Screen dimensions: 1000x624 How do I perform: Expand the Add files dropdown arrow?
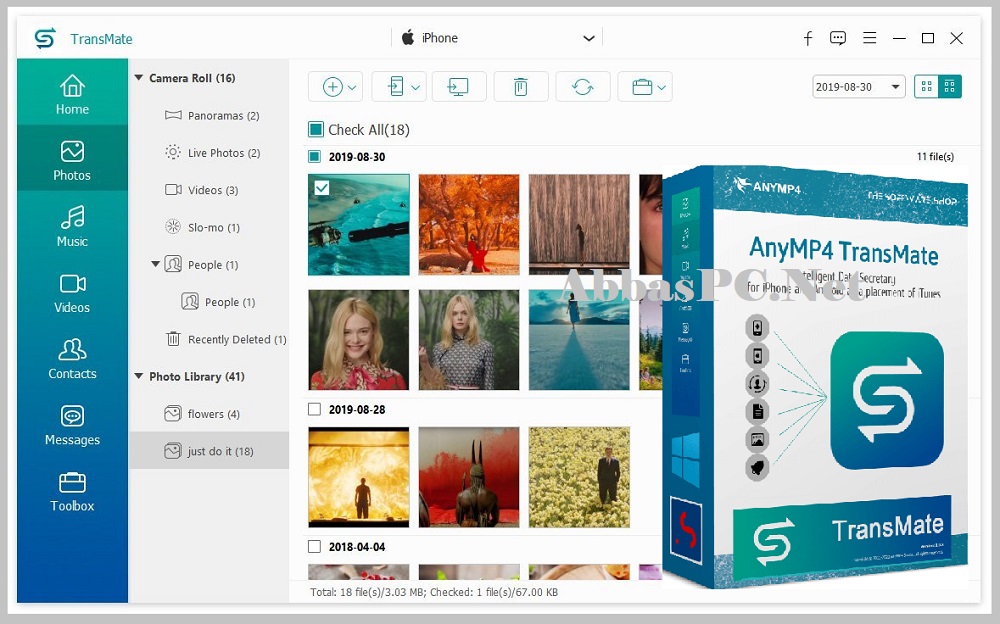(x=352, y=87)
